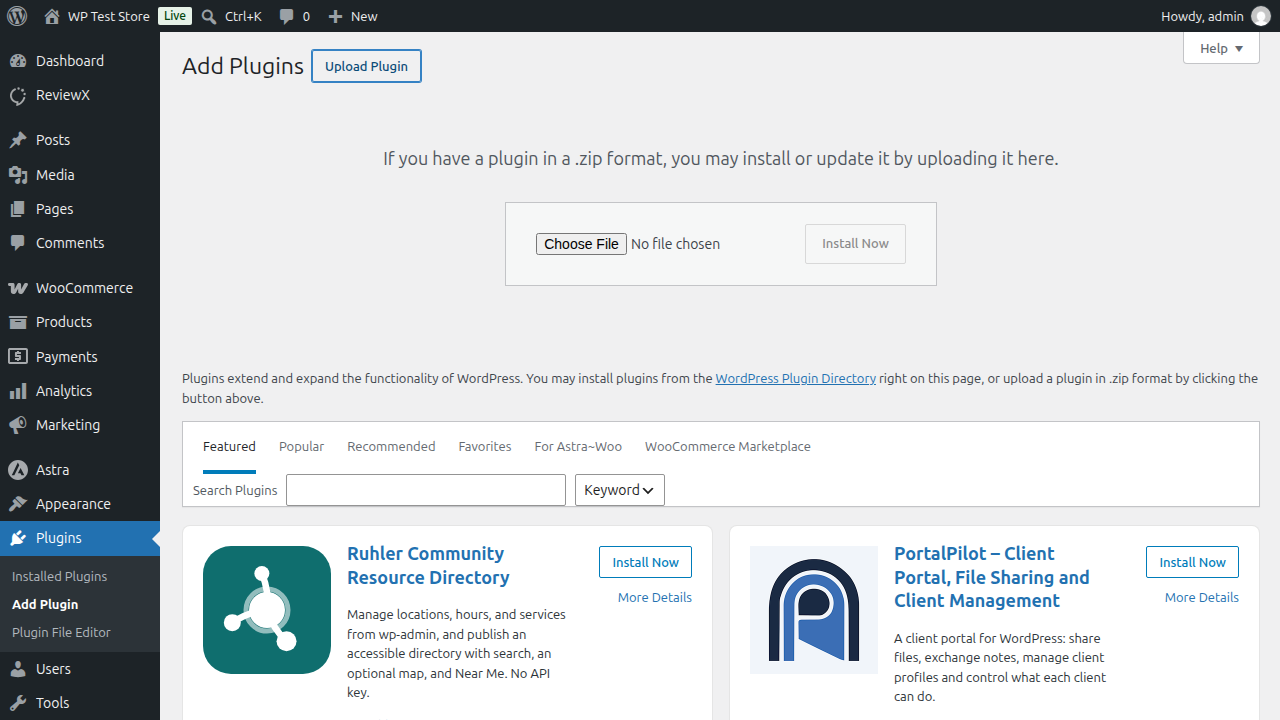Screen dimensions: 1280x720
Task: Open More Details for Ruhler Community plugin
Action: (655, 597)
